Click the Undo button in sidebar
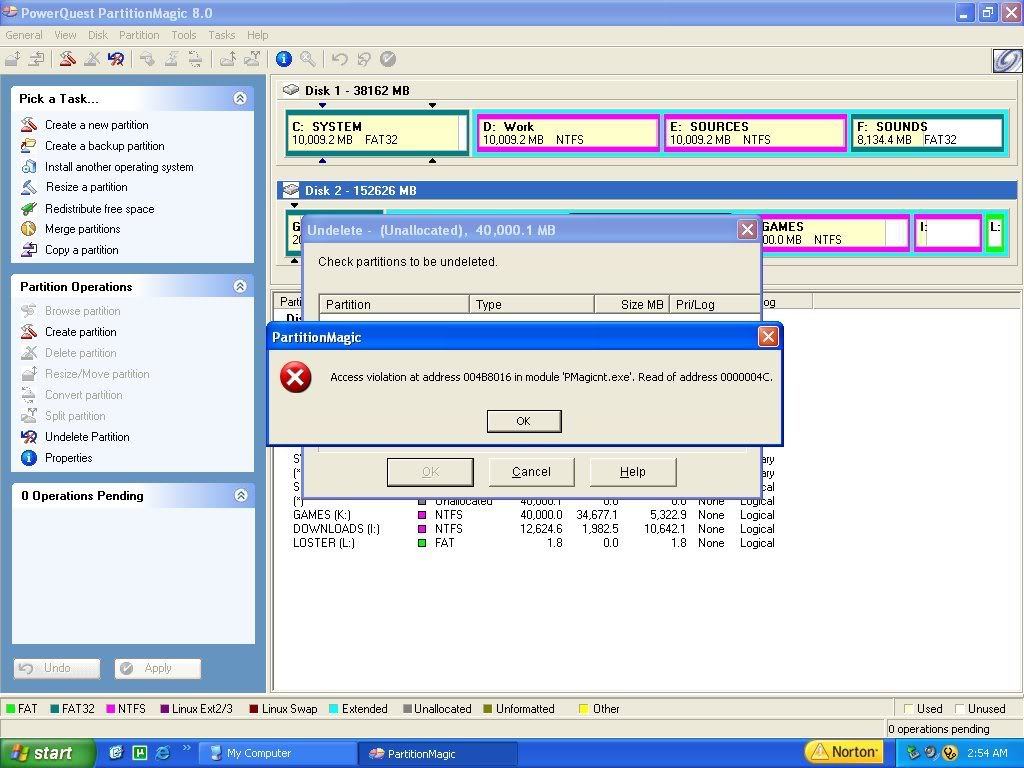The height and width of the screenshot is (768, 1024). point(57,668)
